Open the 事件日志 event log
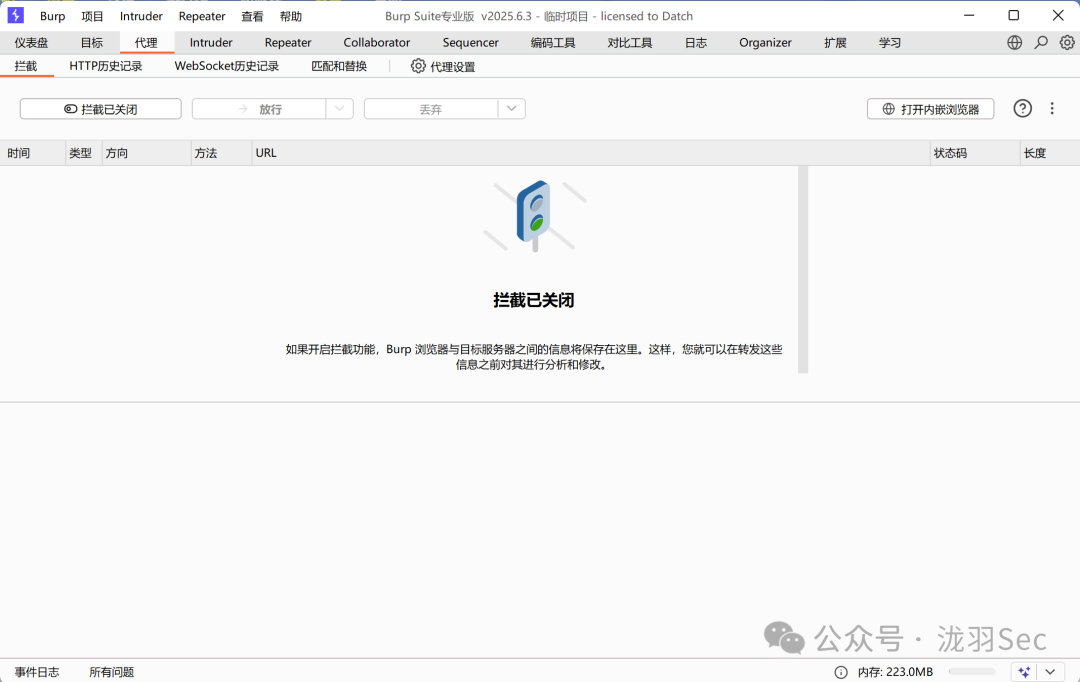This screenshot has width=1080, height=682. tap(37, 672)
